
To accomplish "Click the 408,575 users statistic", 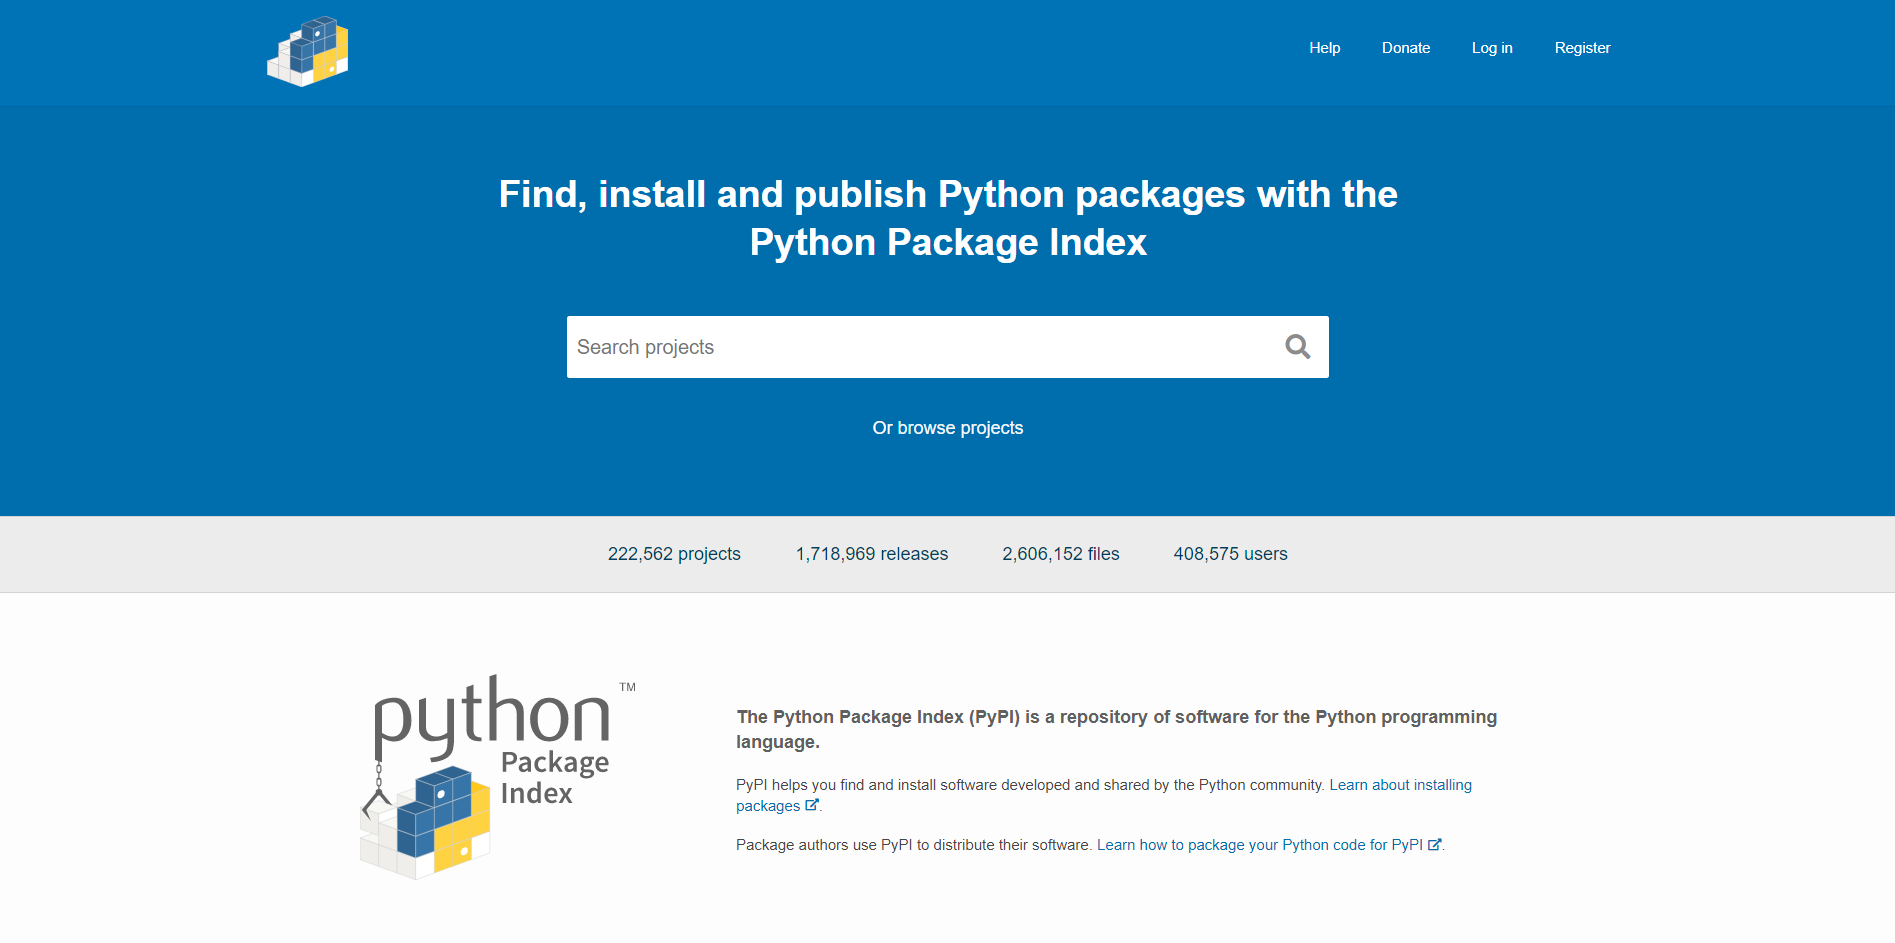I will (x=1230, y=553).
